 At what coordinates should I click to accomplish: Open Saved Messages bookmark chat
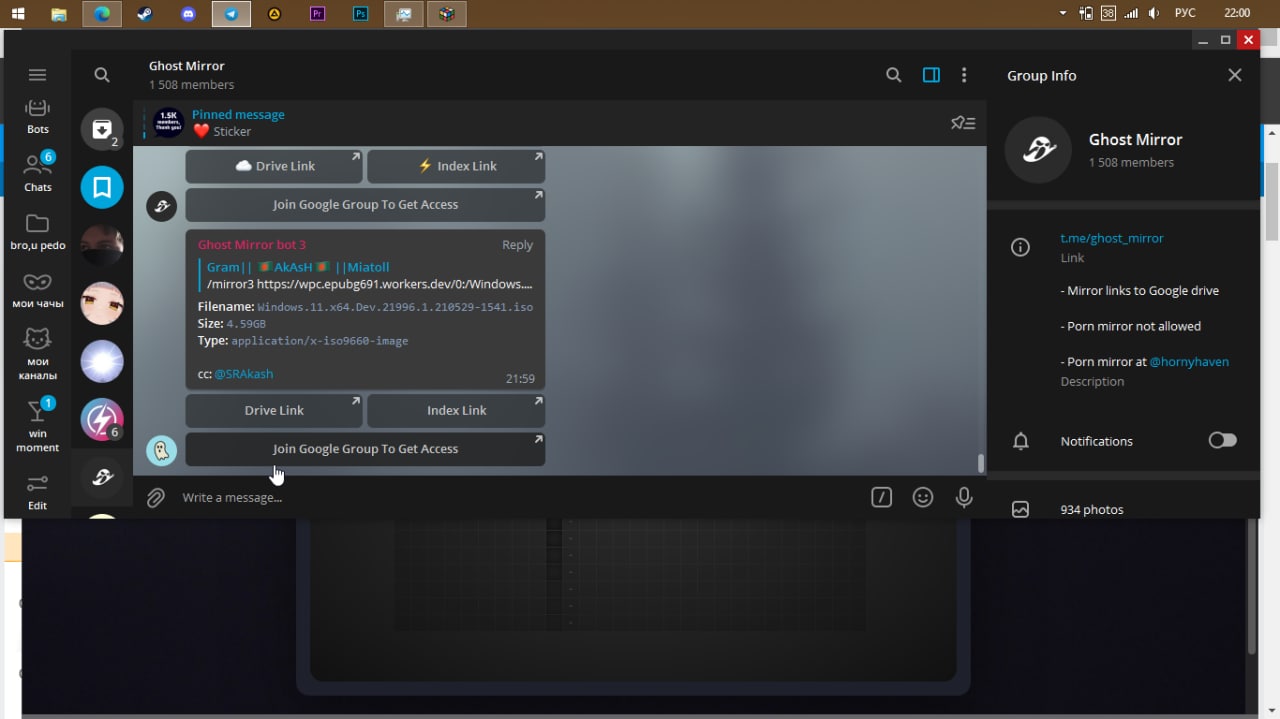coord(102,187)
